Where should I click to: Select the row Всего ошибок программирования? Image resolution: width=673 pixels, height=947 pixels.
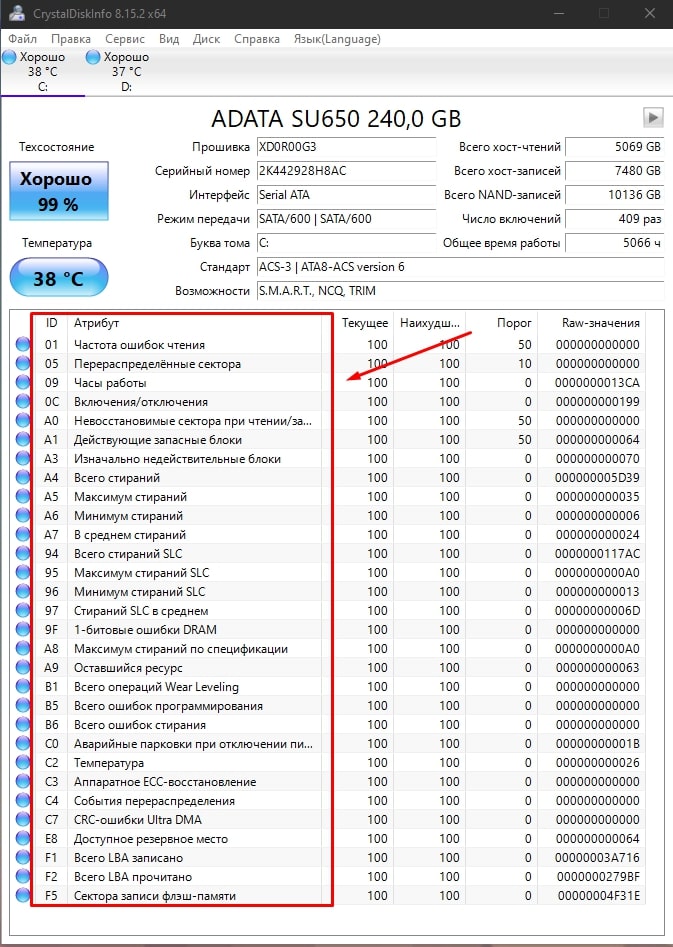[330, 706]
